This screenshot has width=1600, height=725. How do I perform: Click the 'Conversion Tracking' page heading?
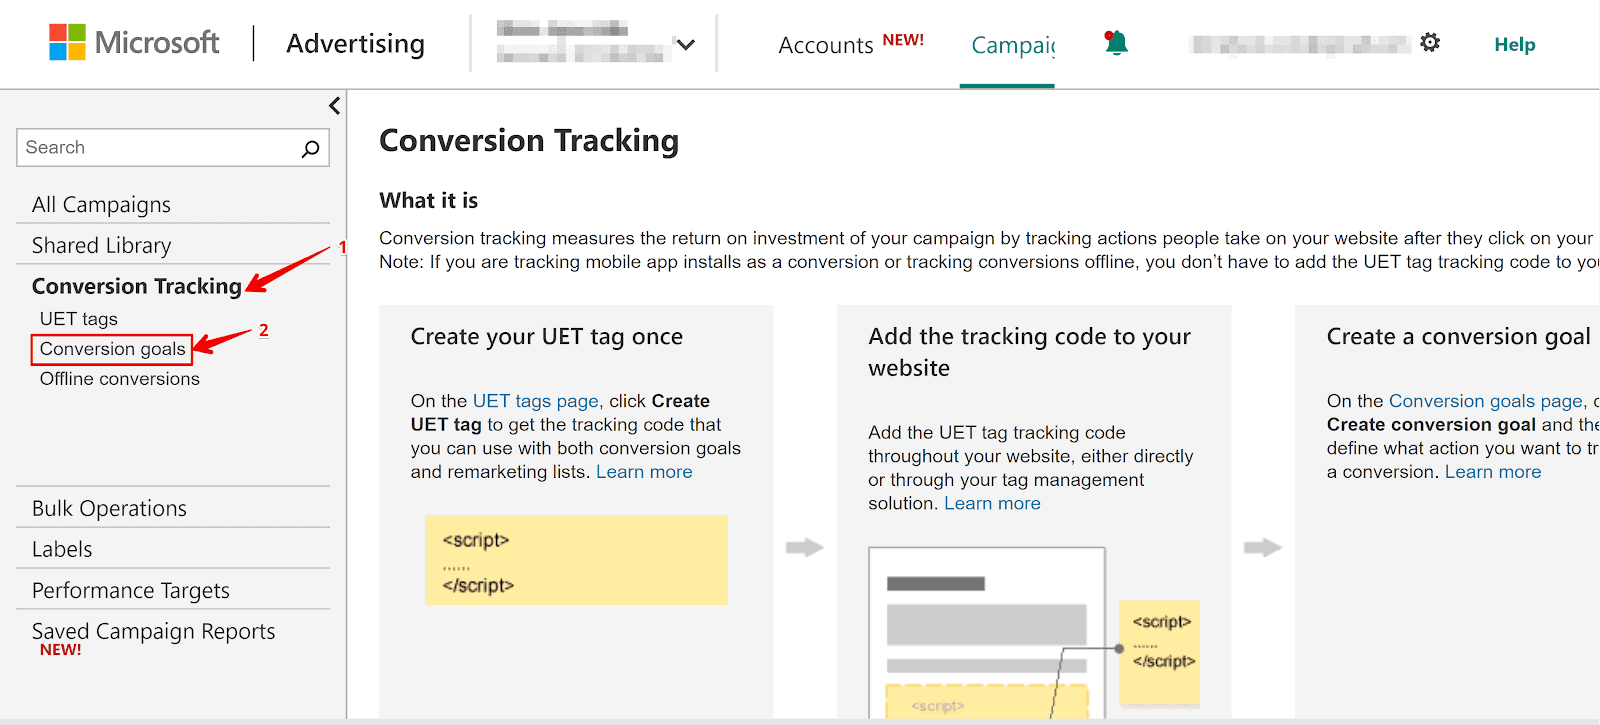[x=529, y=141]
